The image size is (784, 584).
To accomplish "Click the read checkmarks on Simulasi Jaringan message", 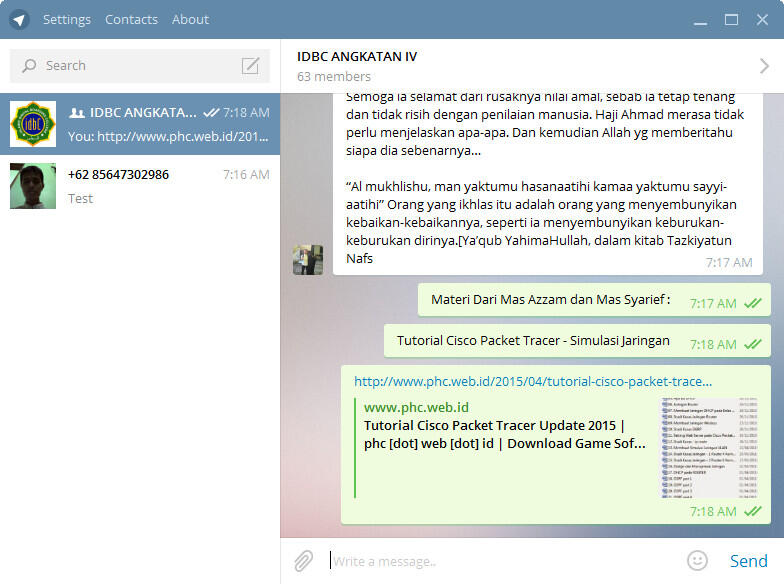I will [x=752, y=344].
